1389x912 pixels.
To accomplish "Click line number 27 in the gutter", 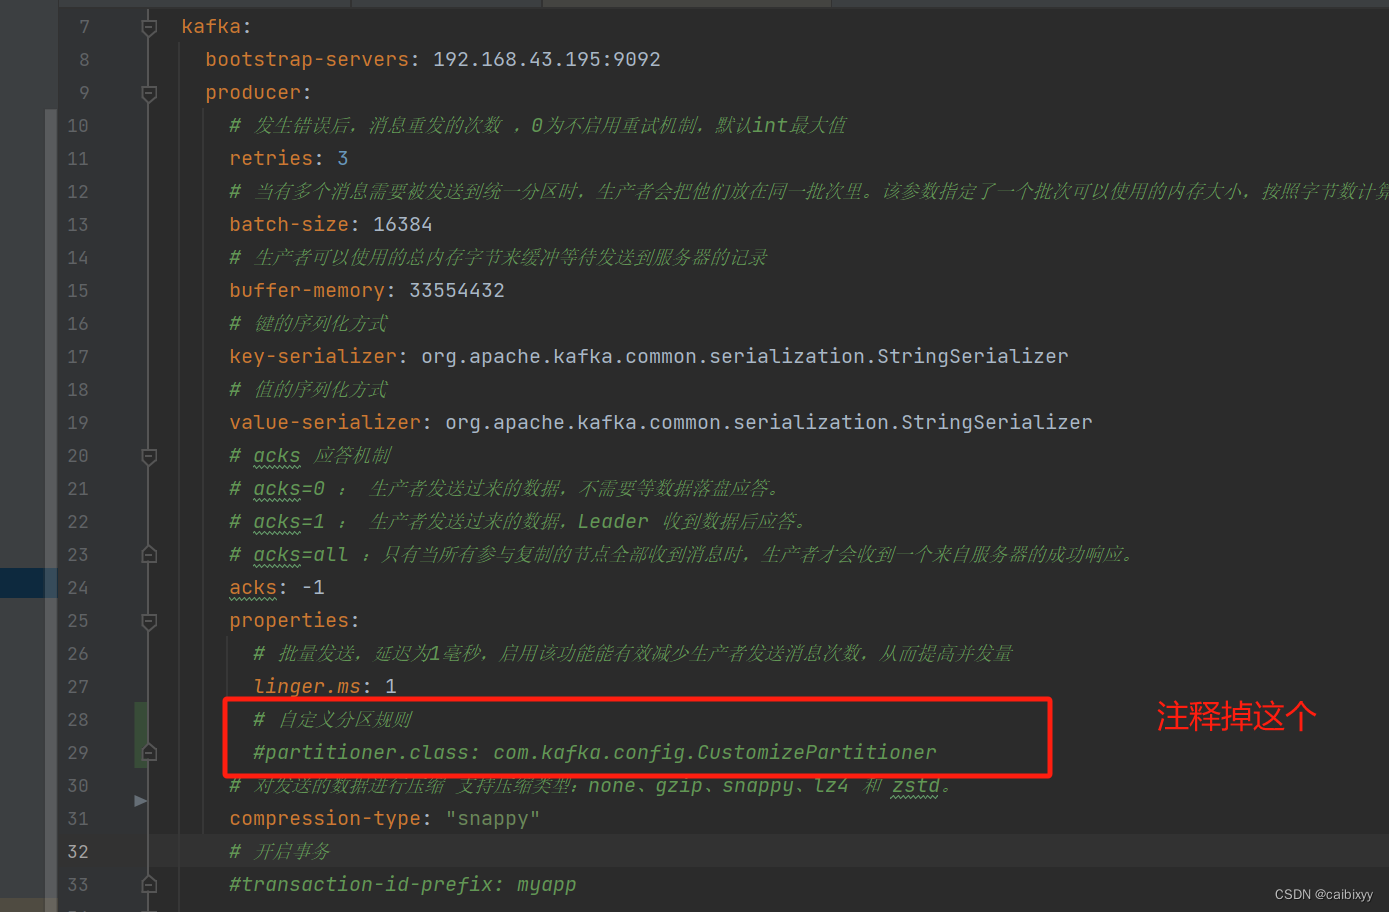I will (78, 687).
